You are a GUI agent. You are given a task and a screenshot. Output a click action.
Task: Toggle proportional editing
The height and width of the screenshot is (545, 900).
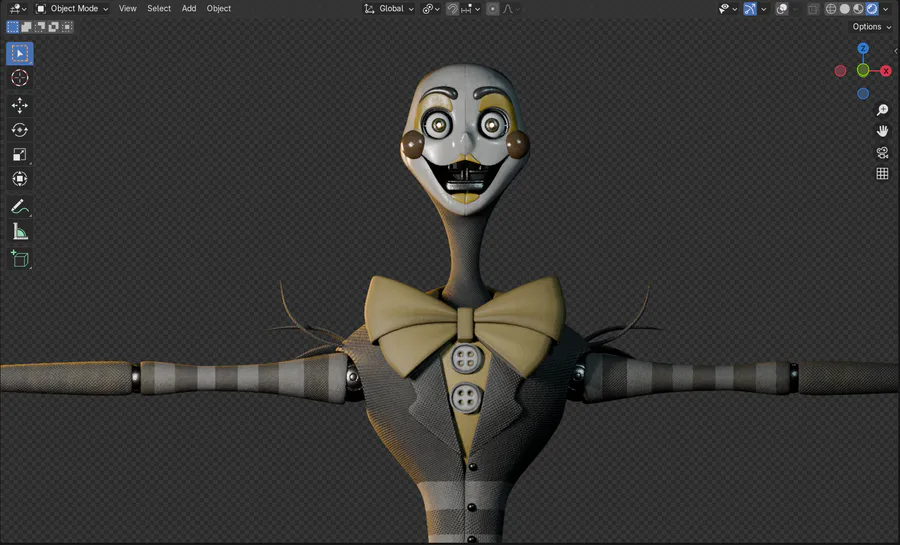[492, 9]
